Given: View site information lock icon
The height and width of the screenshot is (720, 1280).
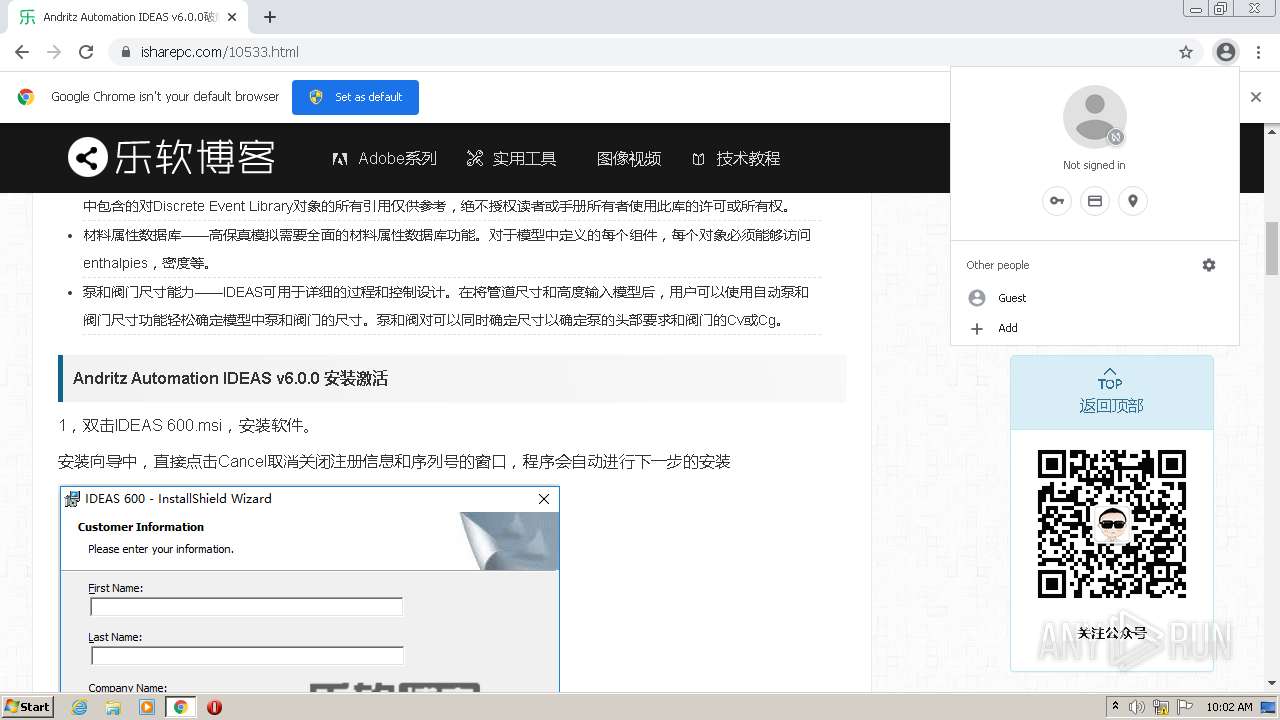Looking at the screenshot, I should tap(125, 52).
